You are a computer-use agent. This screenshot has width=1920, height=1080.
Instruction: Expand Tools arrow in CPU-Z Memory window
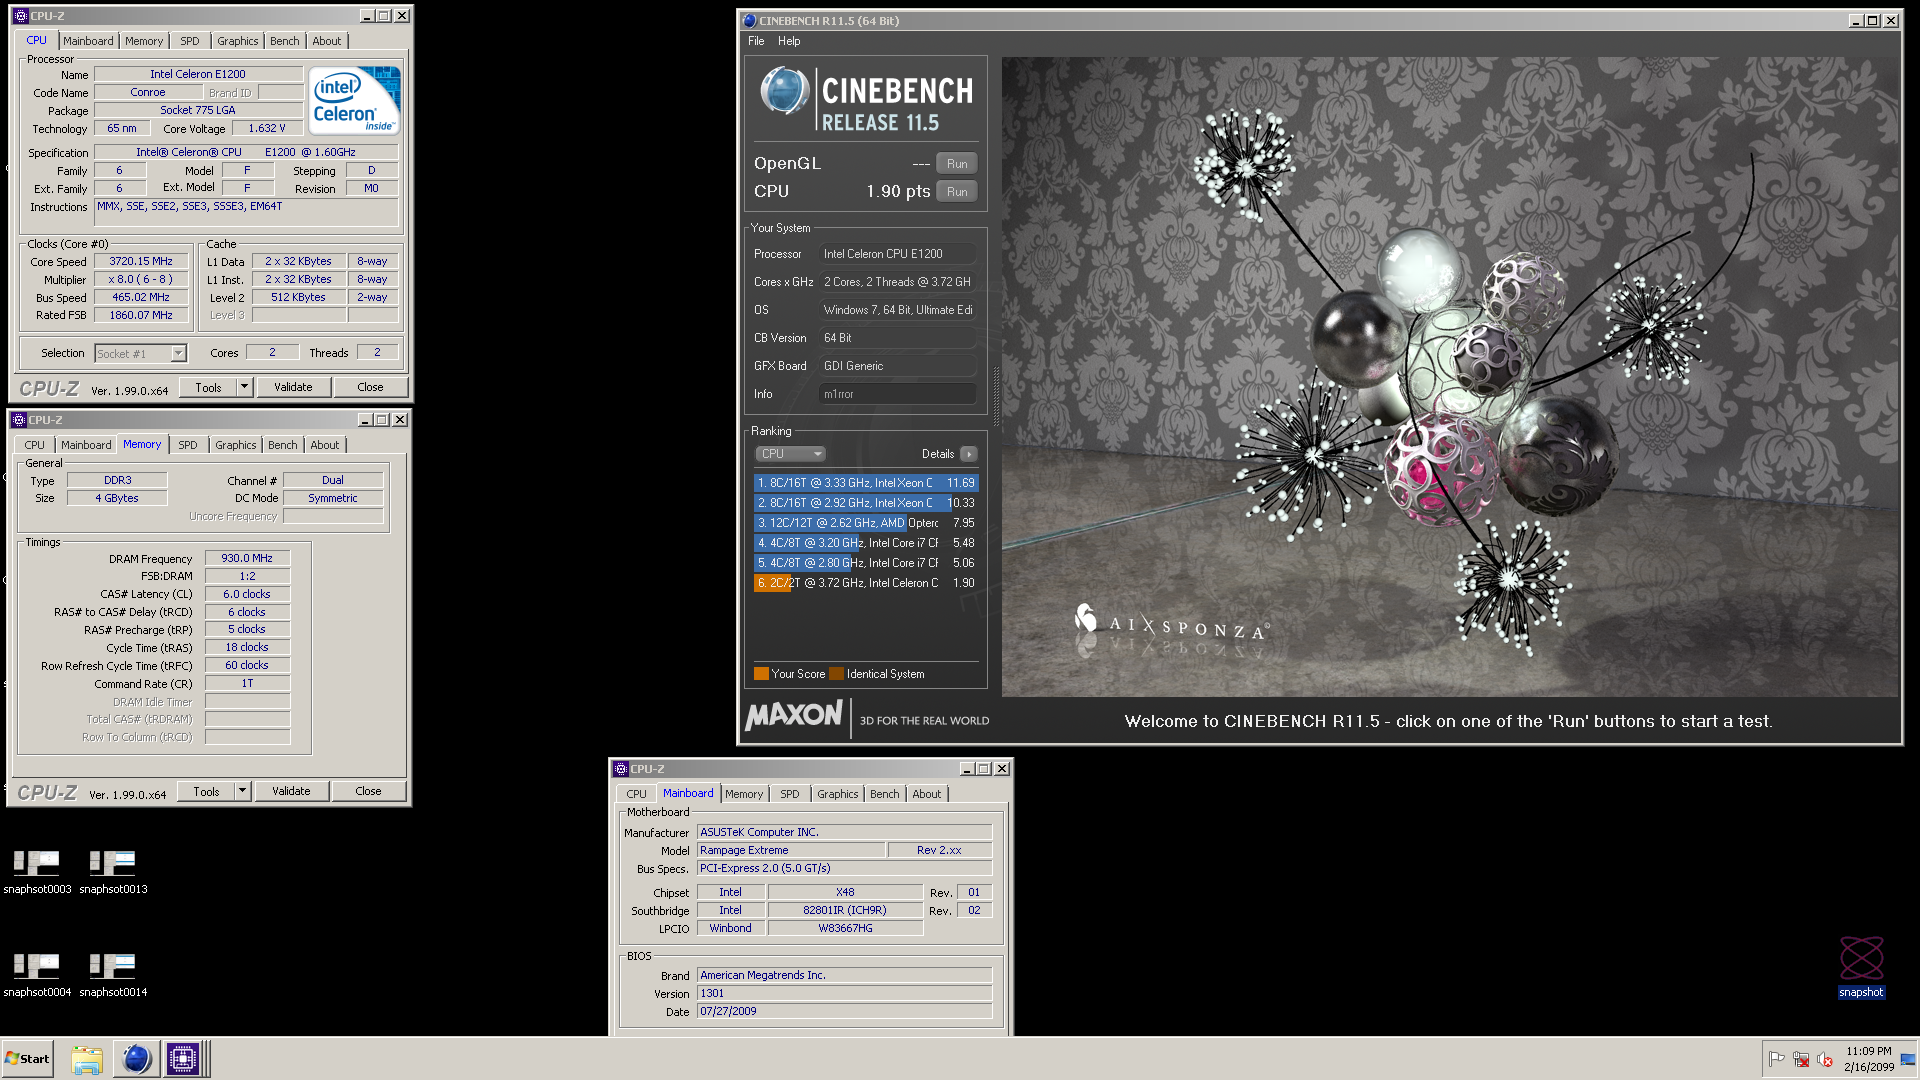[x=242, y=791]
